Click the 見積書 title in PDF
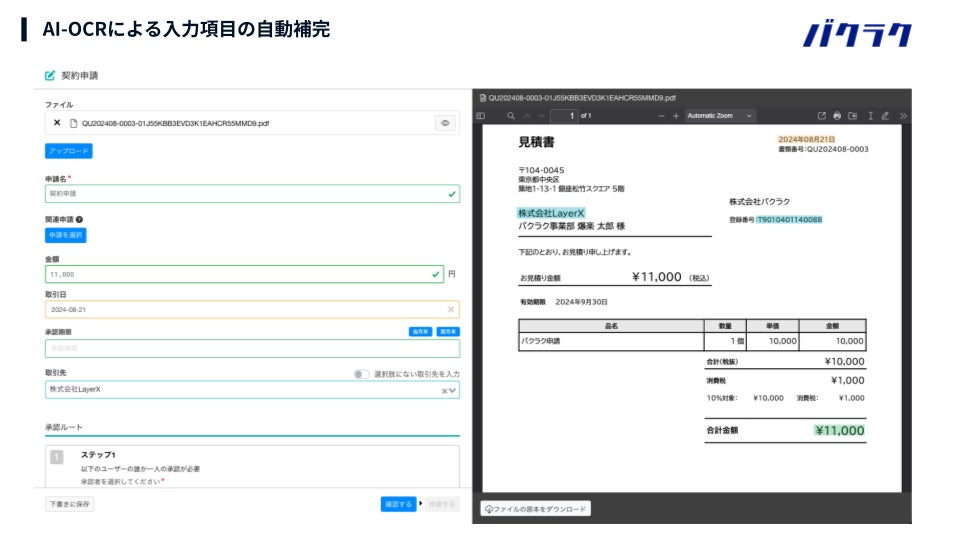 [536, 142]
